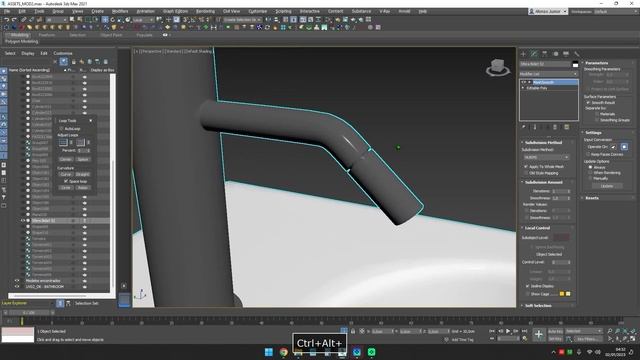The height and width of the screenshot is (360, 640).
Task: Expand the Resets rollout
Action: [x=591, y=198]
